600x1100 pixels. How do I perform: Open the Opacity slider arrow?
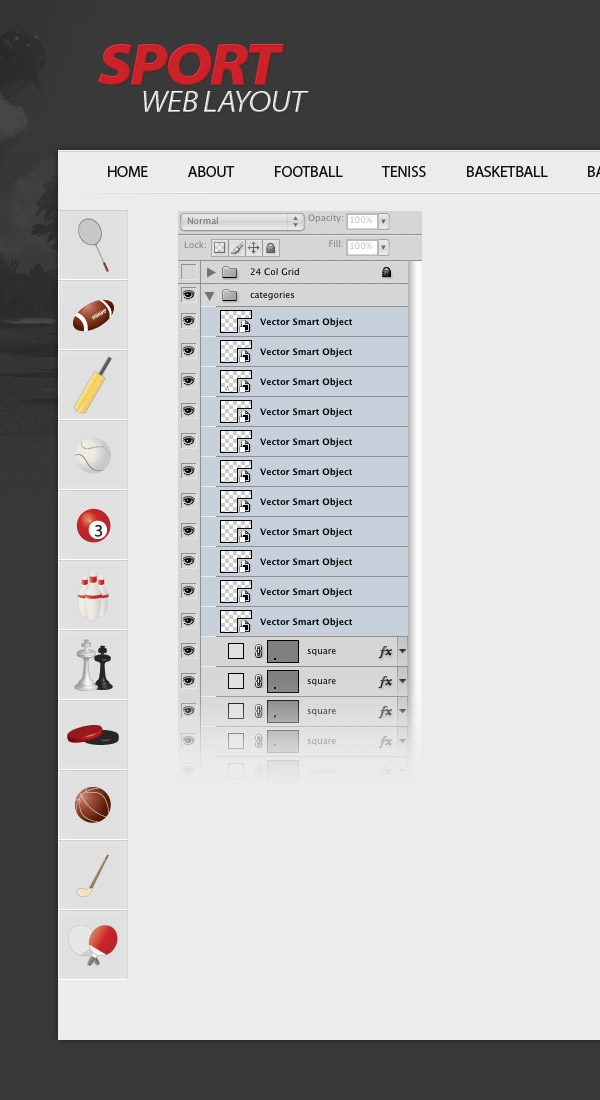tap(384, 221)
